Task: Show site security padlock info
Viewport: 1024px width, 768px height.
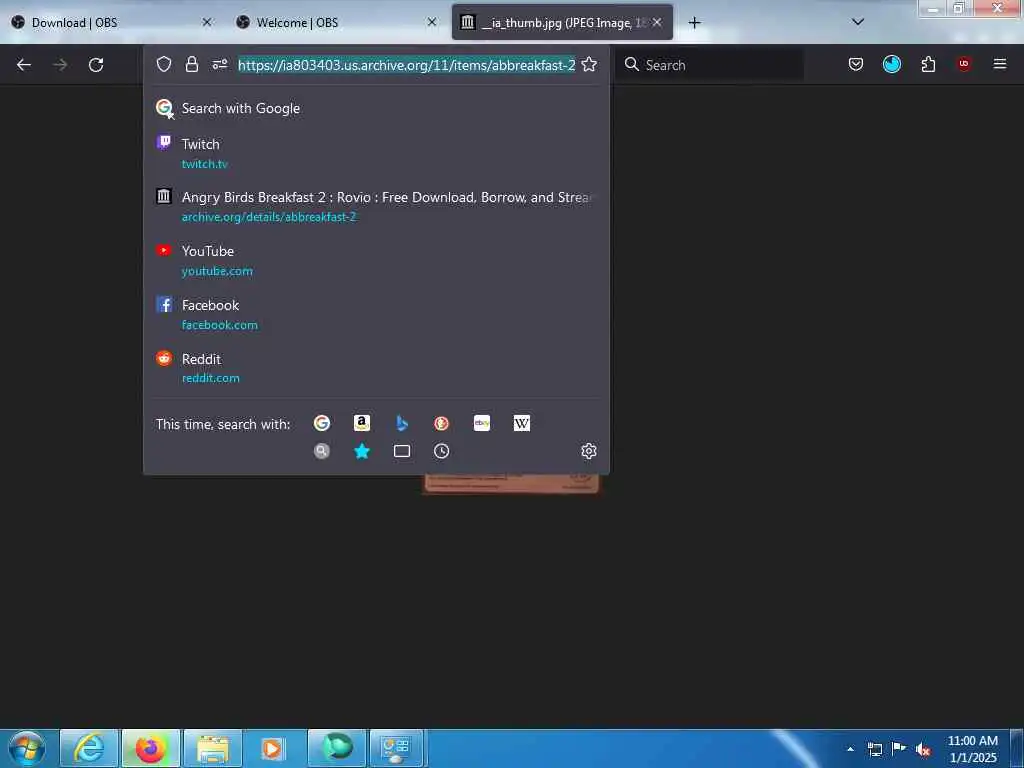Action: [191, 64]
